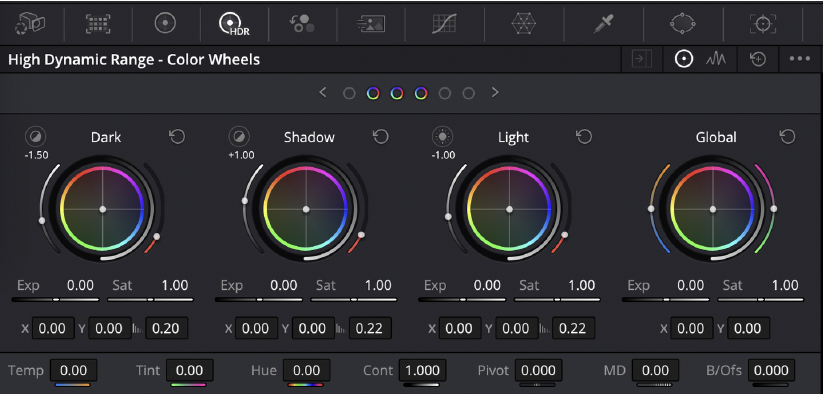
Task: Toggle the Light zone on/off icon
Action: (x=442, y=137)
